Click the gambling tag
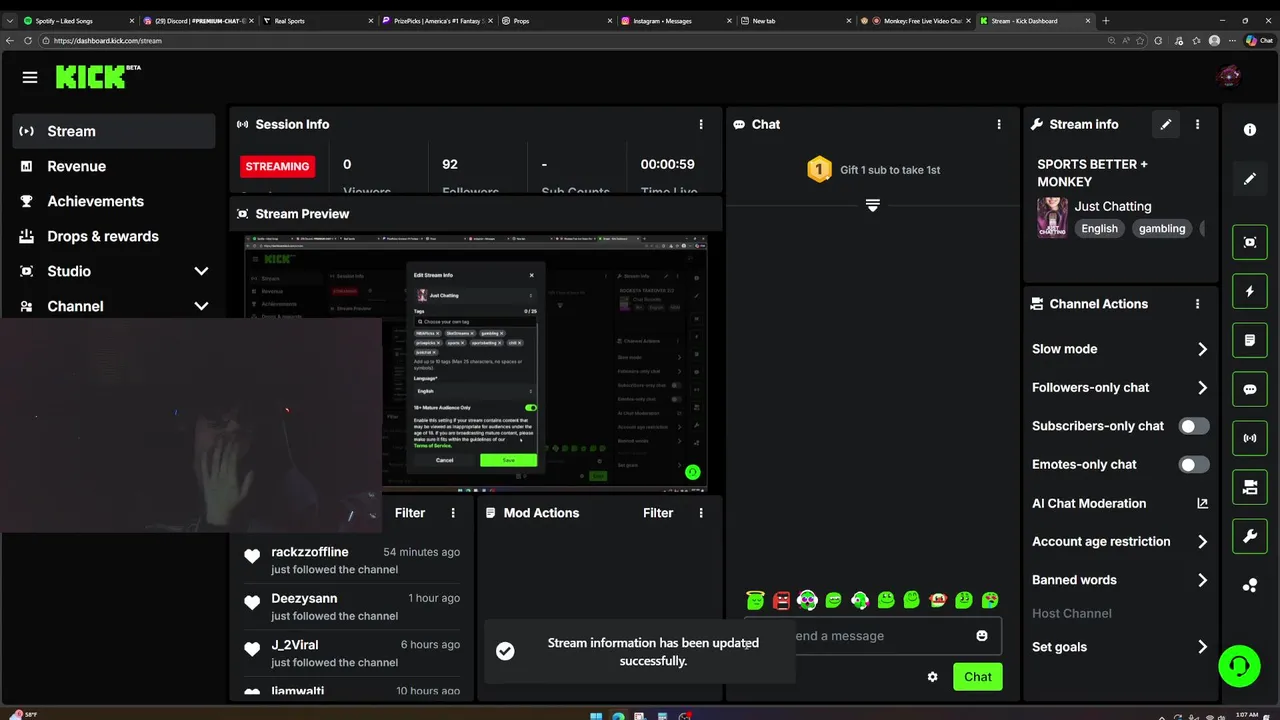The height and width of the screenshot is (720, 1280). pos(1162,228)
